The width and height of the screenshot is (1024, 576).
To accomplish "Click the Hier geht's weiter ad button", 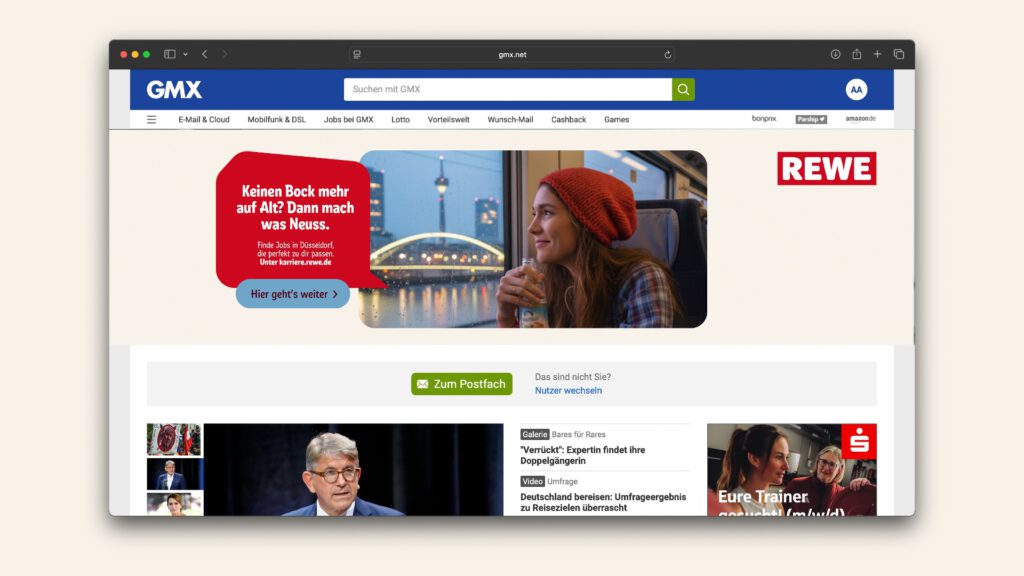I will [x=293, y=294].
